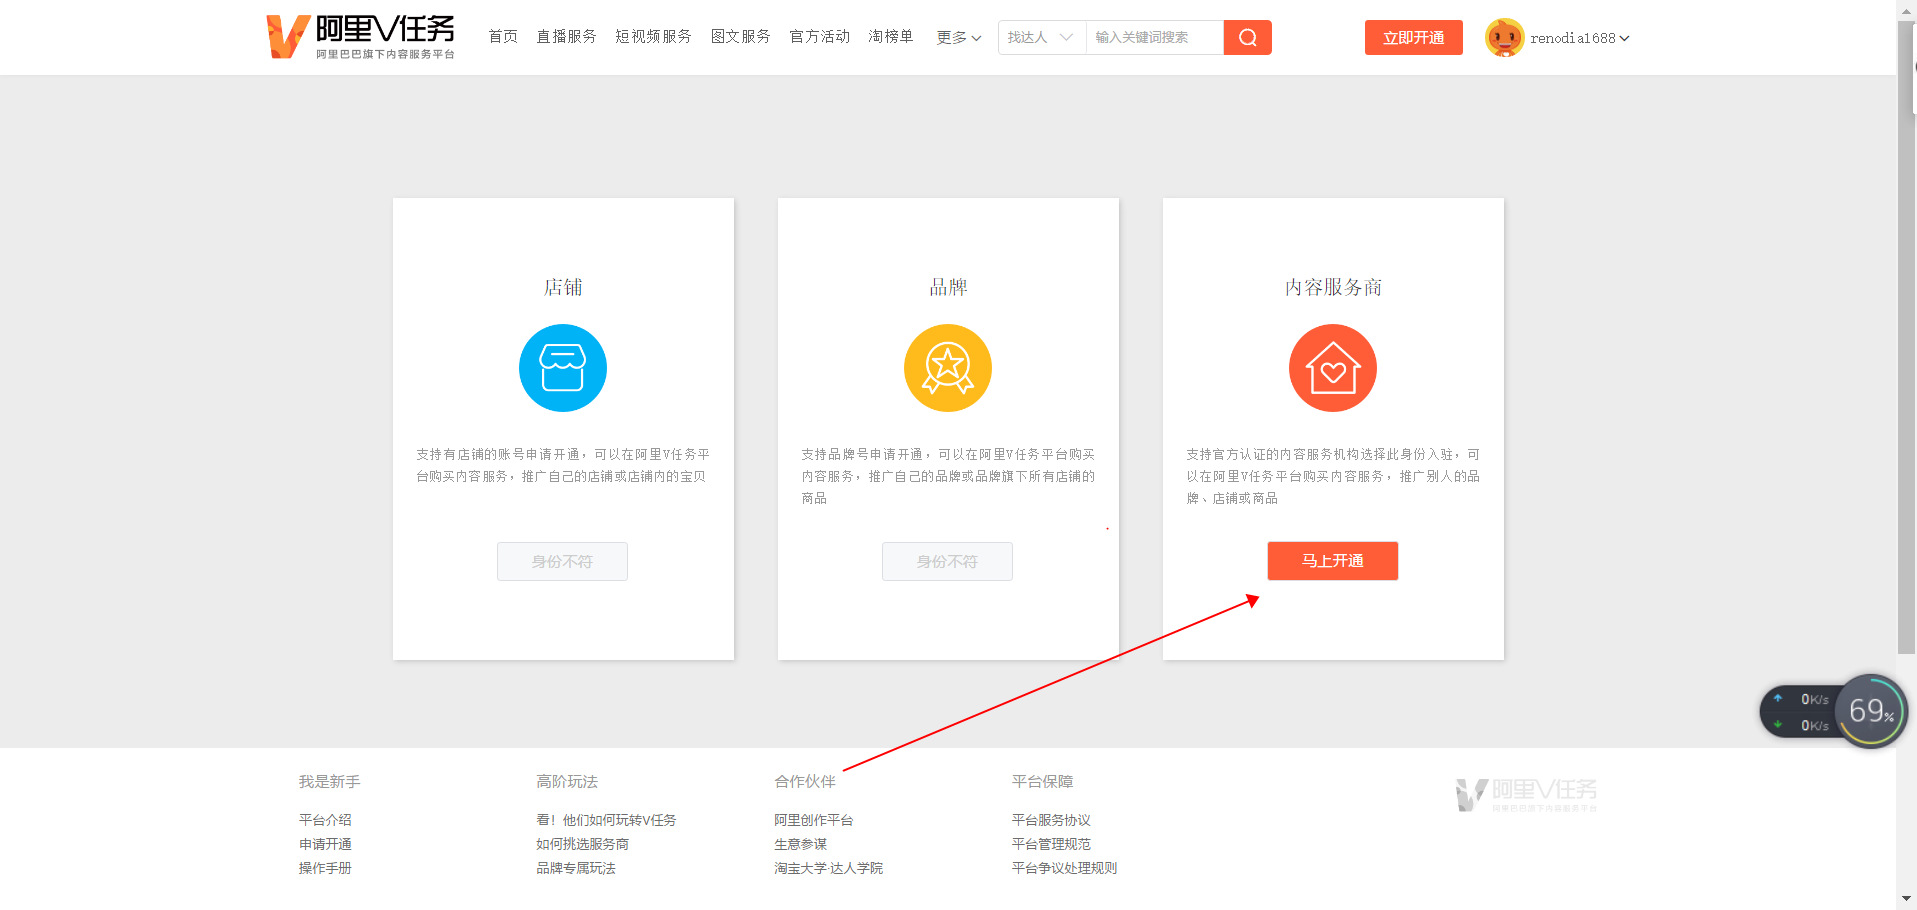Click 身份不符 button under 品牌
Screen dimensions: 1917x910
(947, 562)
